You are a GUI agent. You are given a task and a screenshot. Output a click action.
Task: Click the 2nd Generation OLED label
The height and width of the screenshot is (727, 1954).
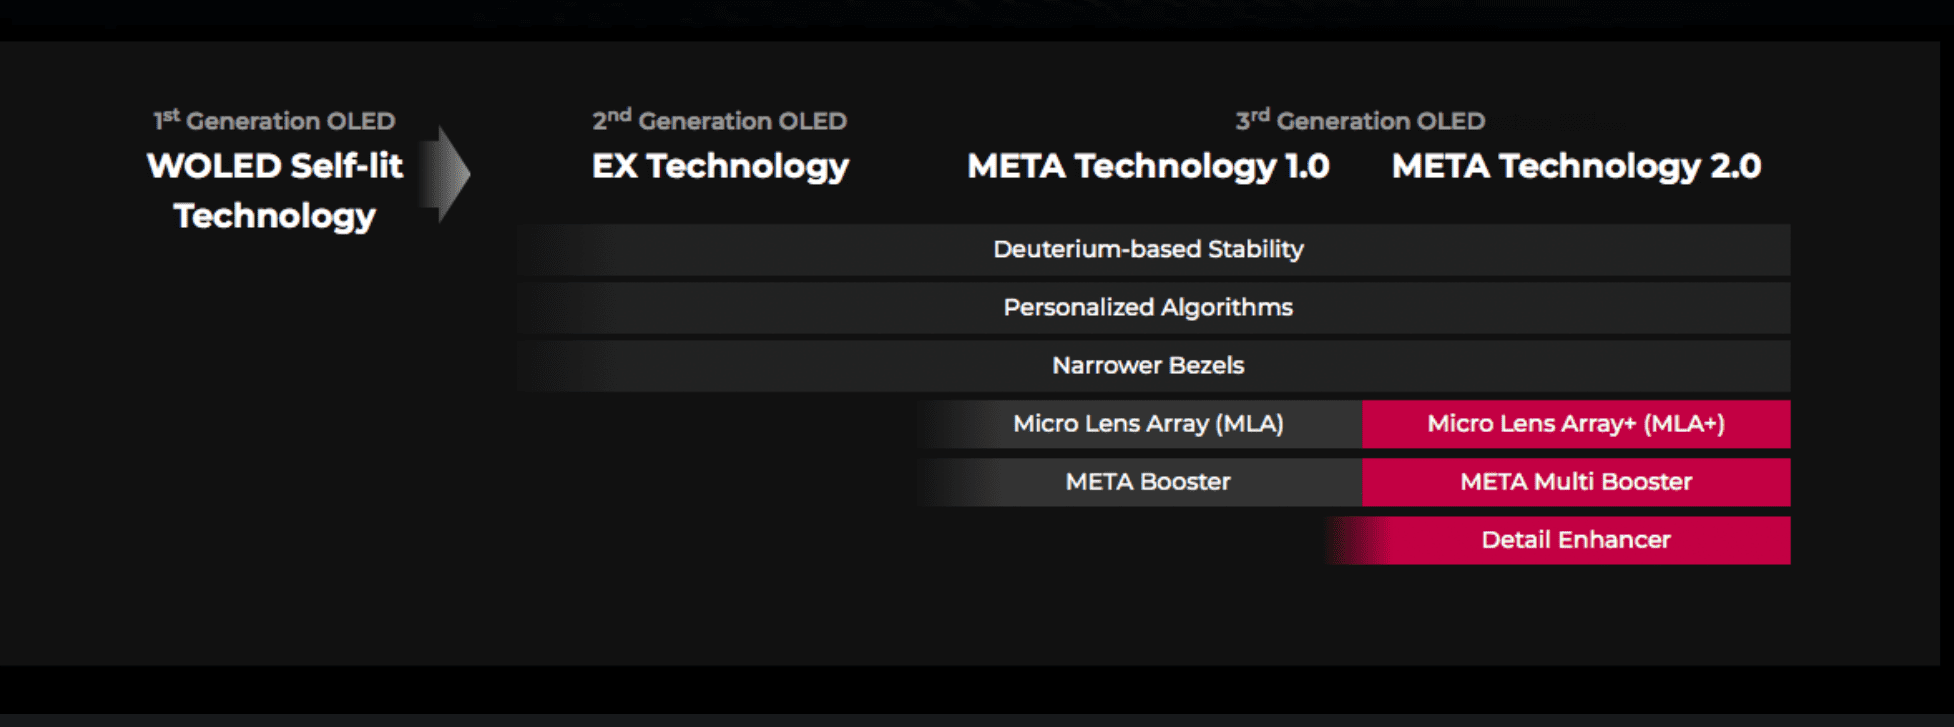[719, 120]
